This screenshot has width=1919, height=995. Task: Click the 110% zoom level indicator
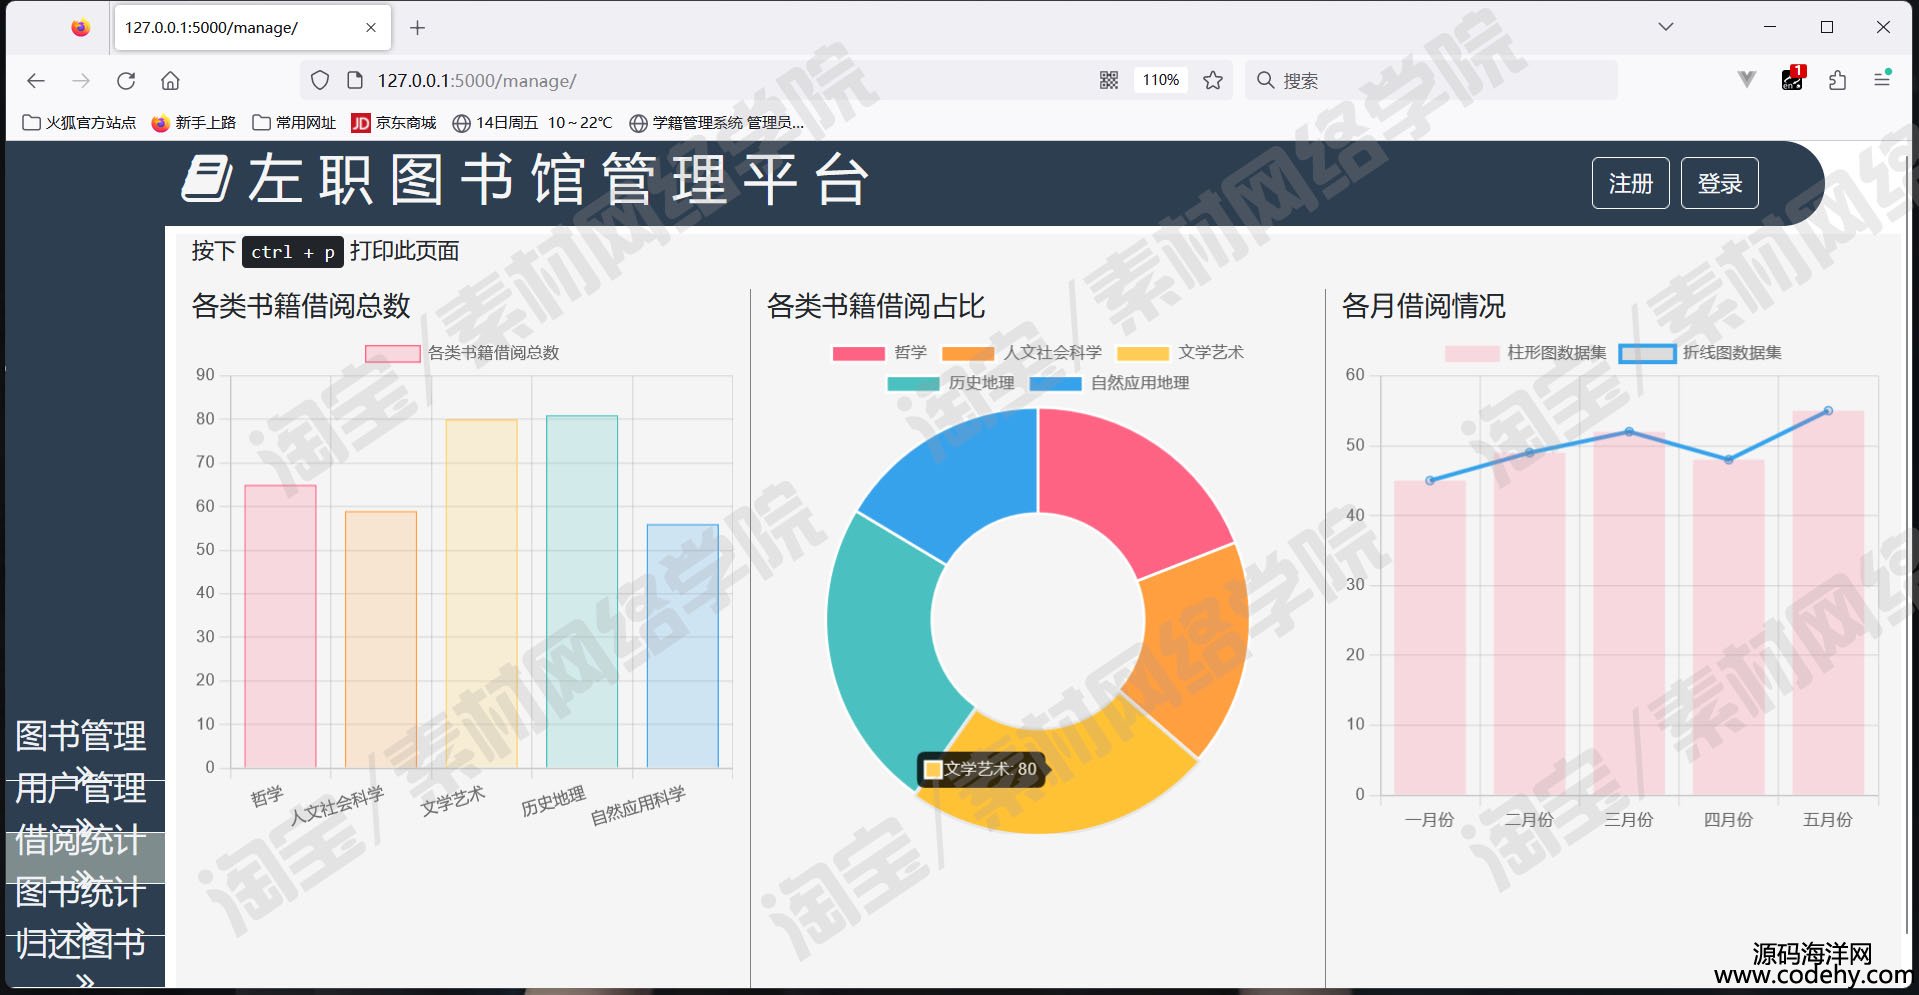click(1161, 80)
